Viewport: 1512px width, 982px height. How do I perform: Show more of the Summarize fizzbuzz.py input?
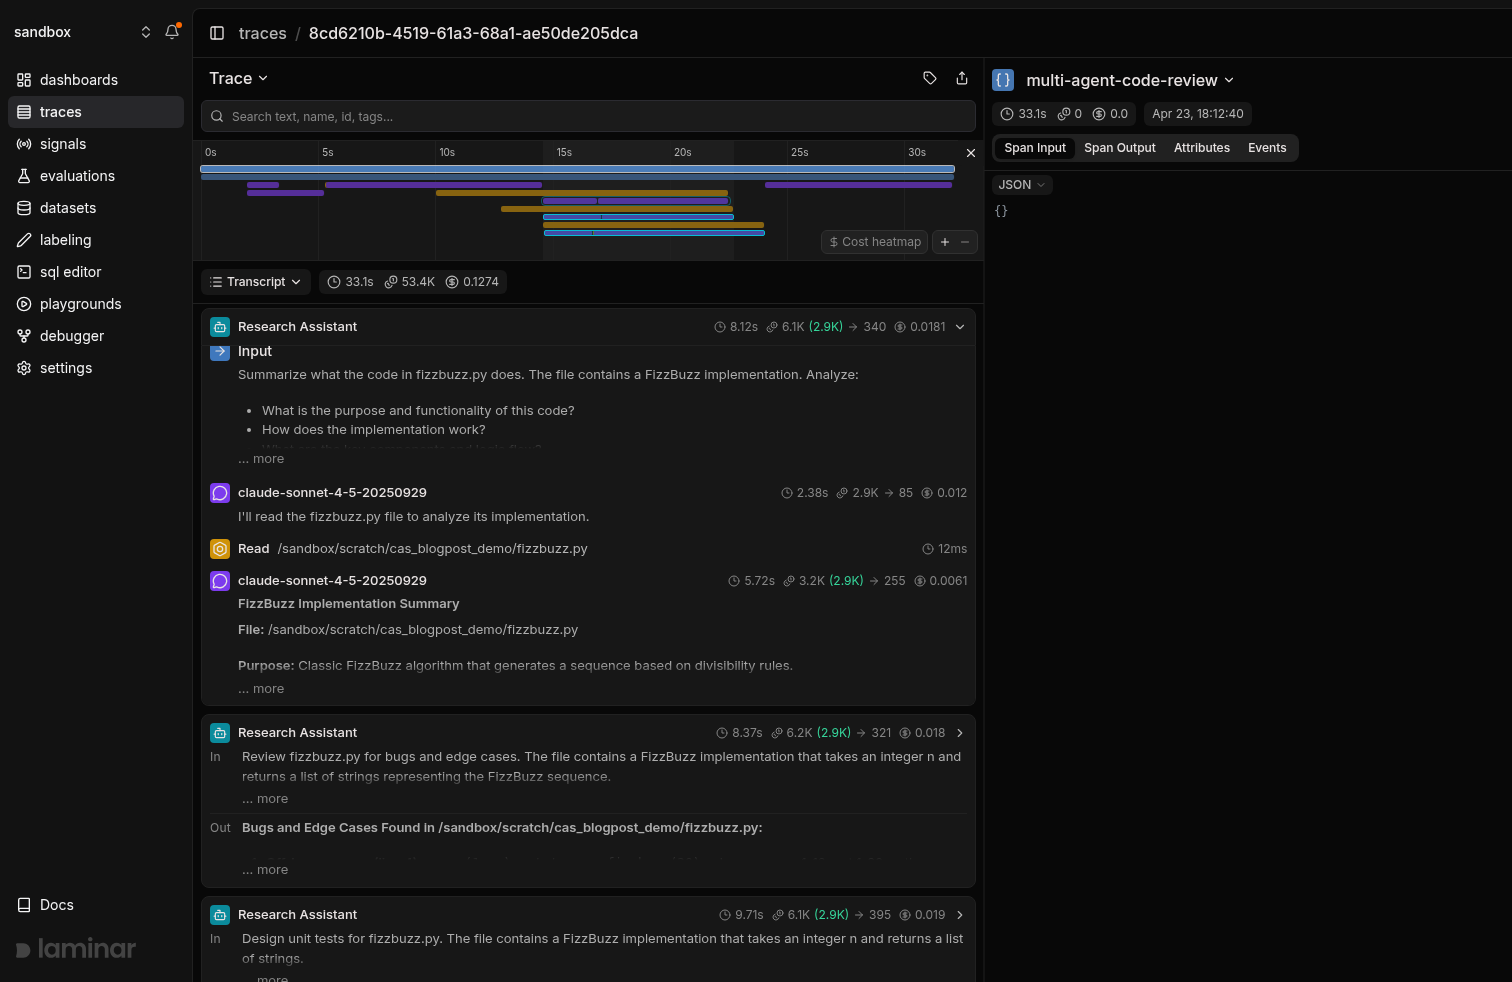click(x=261, y=459)
